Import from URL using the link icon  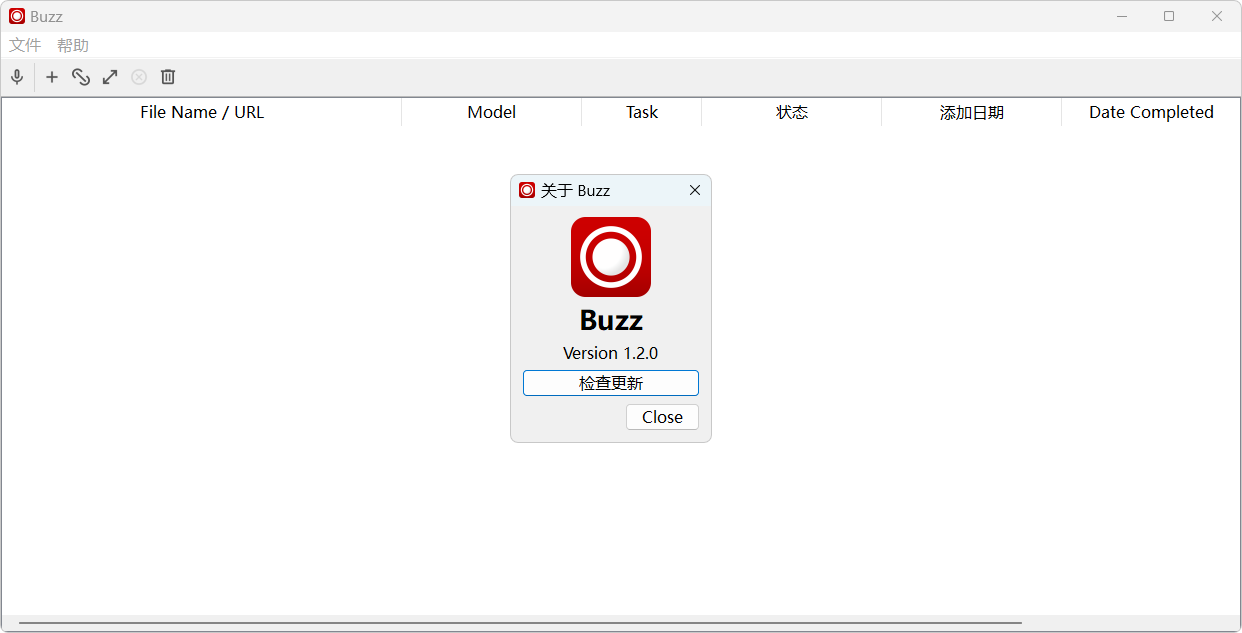pos(81,77)
